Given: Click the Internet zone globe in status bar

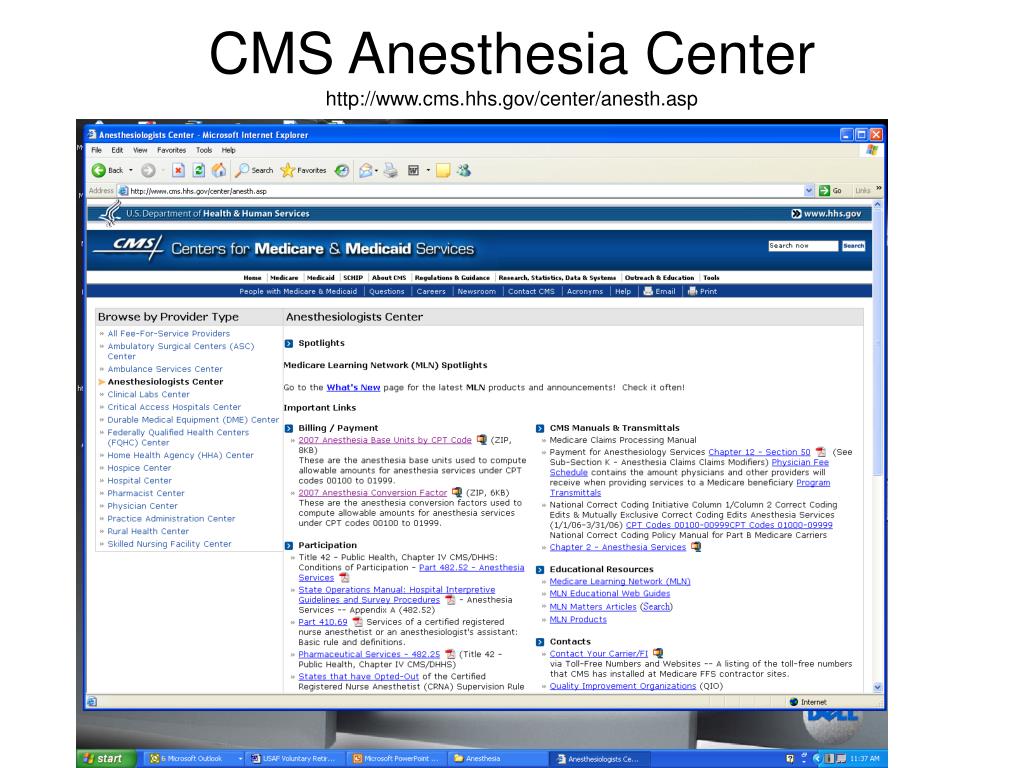Looking at the screenshot, I should [793, 702].
